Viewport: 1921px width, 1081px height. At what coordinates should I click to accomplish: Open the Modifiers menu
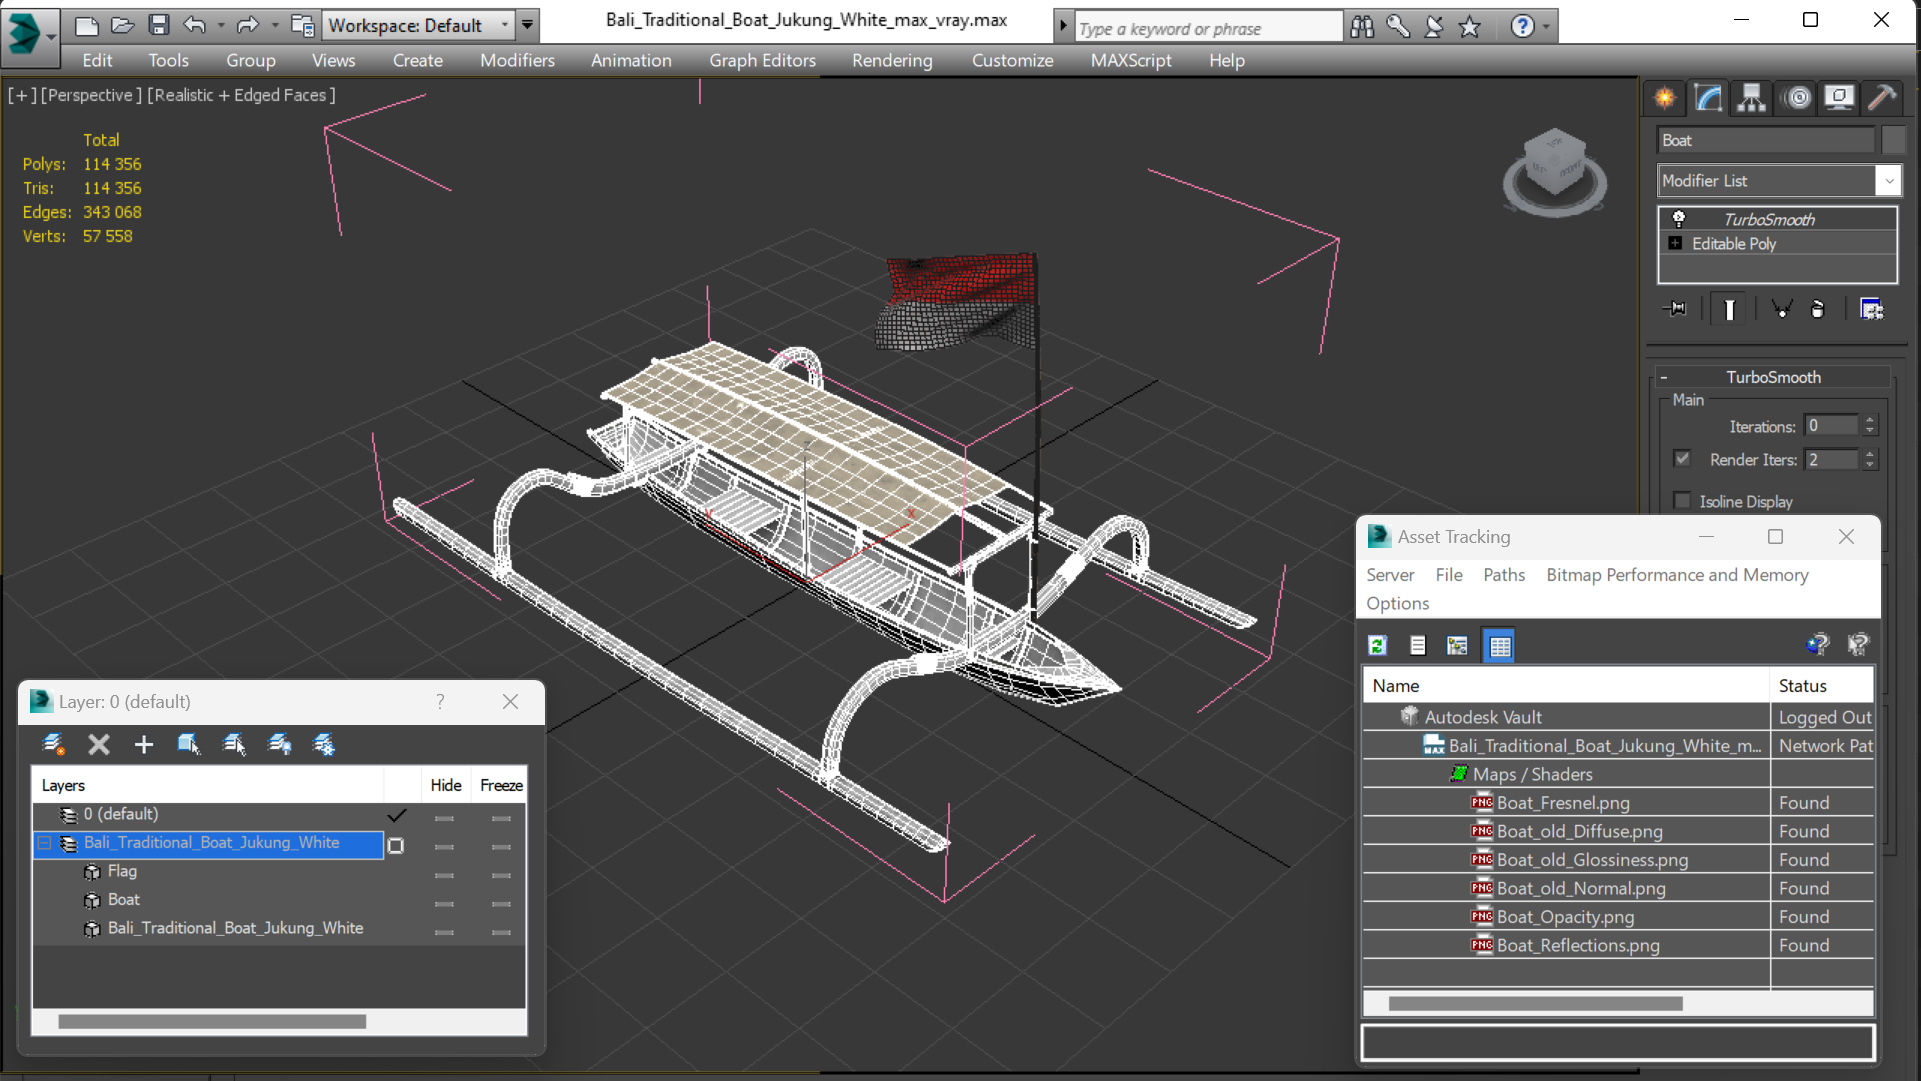click(x=517, y=61)
